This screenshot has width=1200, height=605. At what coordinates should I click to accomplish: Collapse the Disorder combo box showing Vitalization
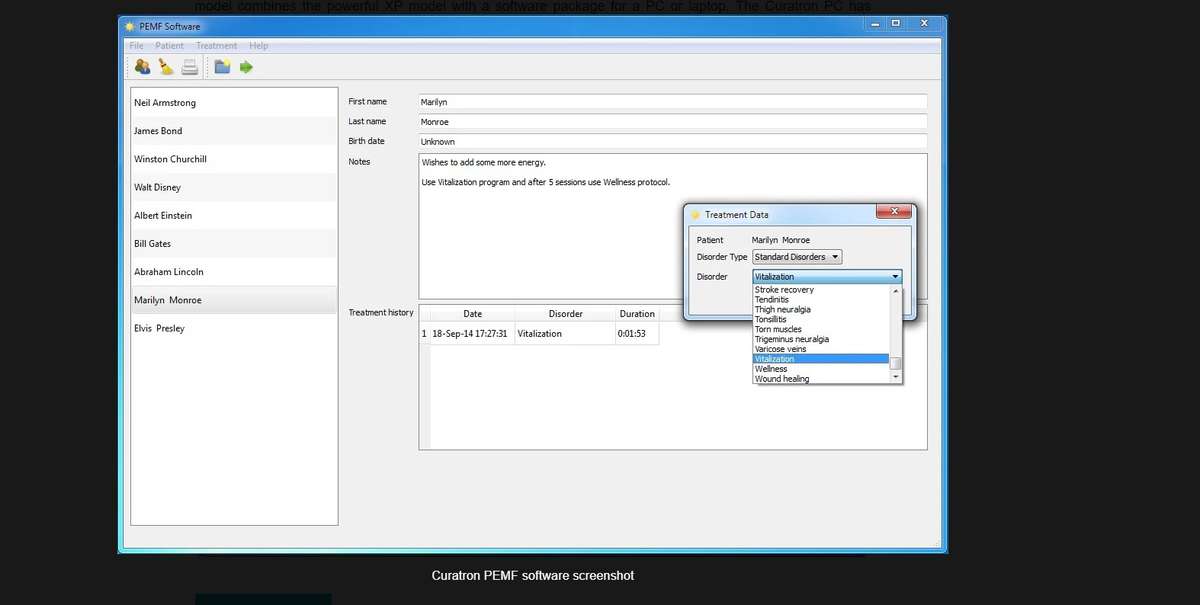pyautogui.click(x=827, y=276)
